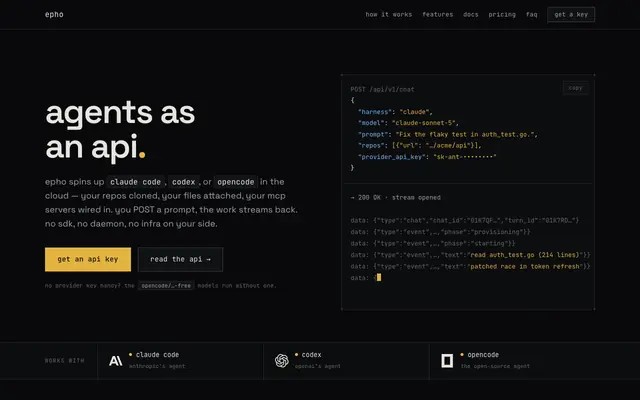Click the "model": "claude-sonnet-5" line

coord(408,123)
